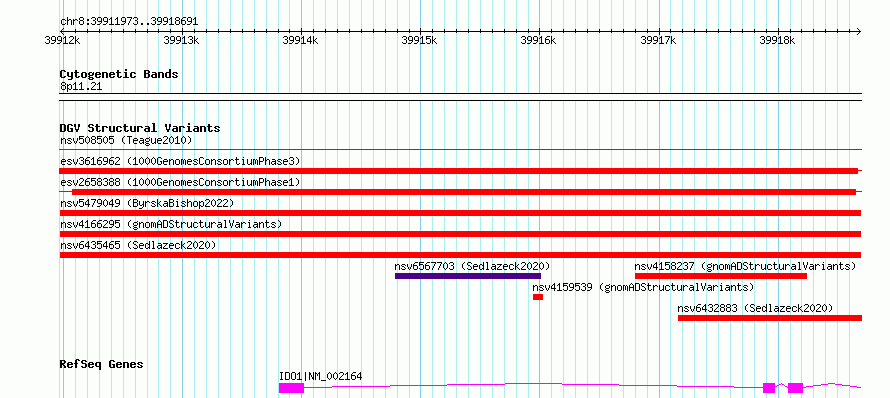Click the nsv6435465 red variant bar

coord(460,255)
